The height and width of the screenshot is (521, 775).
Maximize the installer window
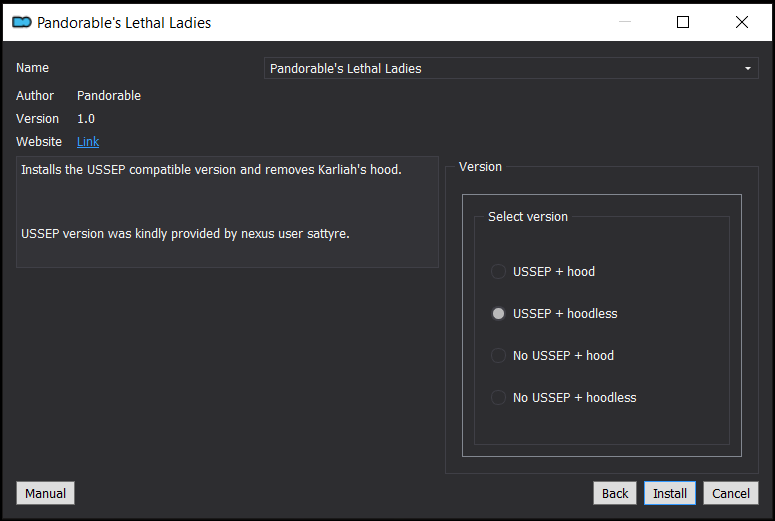pyautogui.click(x=683, y=22)
